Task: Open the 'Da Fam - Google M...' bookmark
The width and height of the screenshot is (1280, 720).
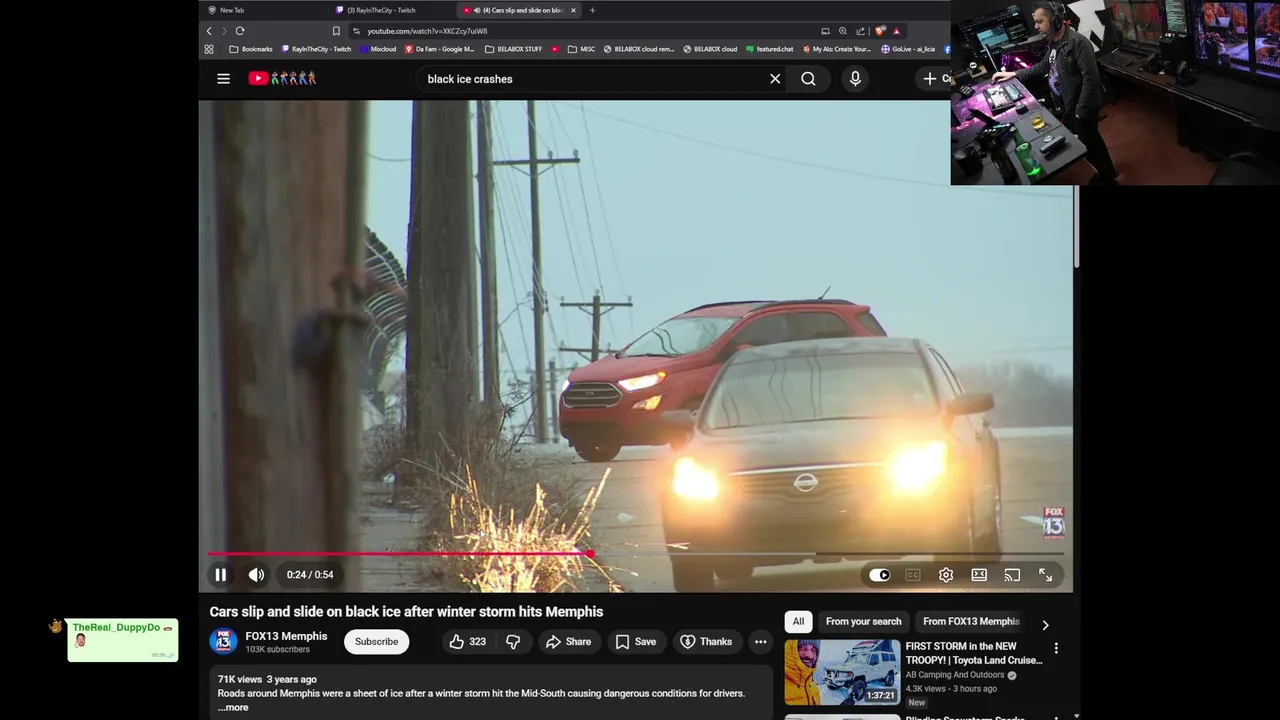Action: pos(439,49)
